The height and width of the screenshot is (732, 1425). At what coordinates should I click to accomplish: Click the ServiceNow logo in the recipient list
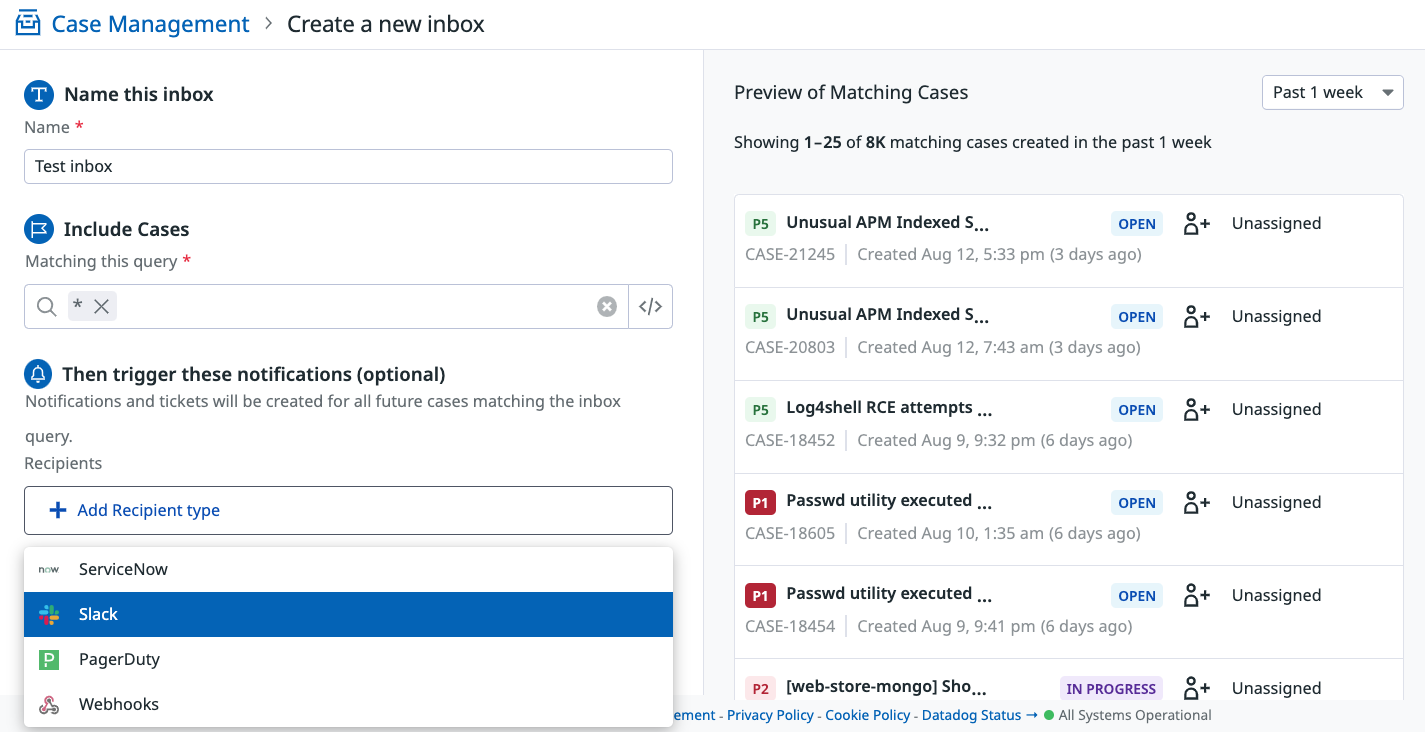point(47,569)
